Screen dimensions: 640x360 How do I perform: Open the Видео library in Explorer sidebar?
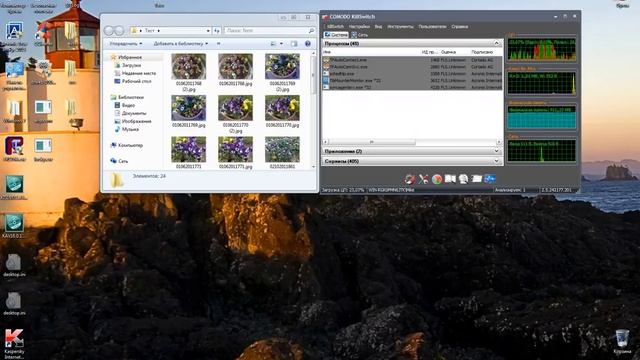125,105
